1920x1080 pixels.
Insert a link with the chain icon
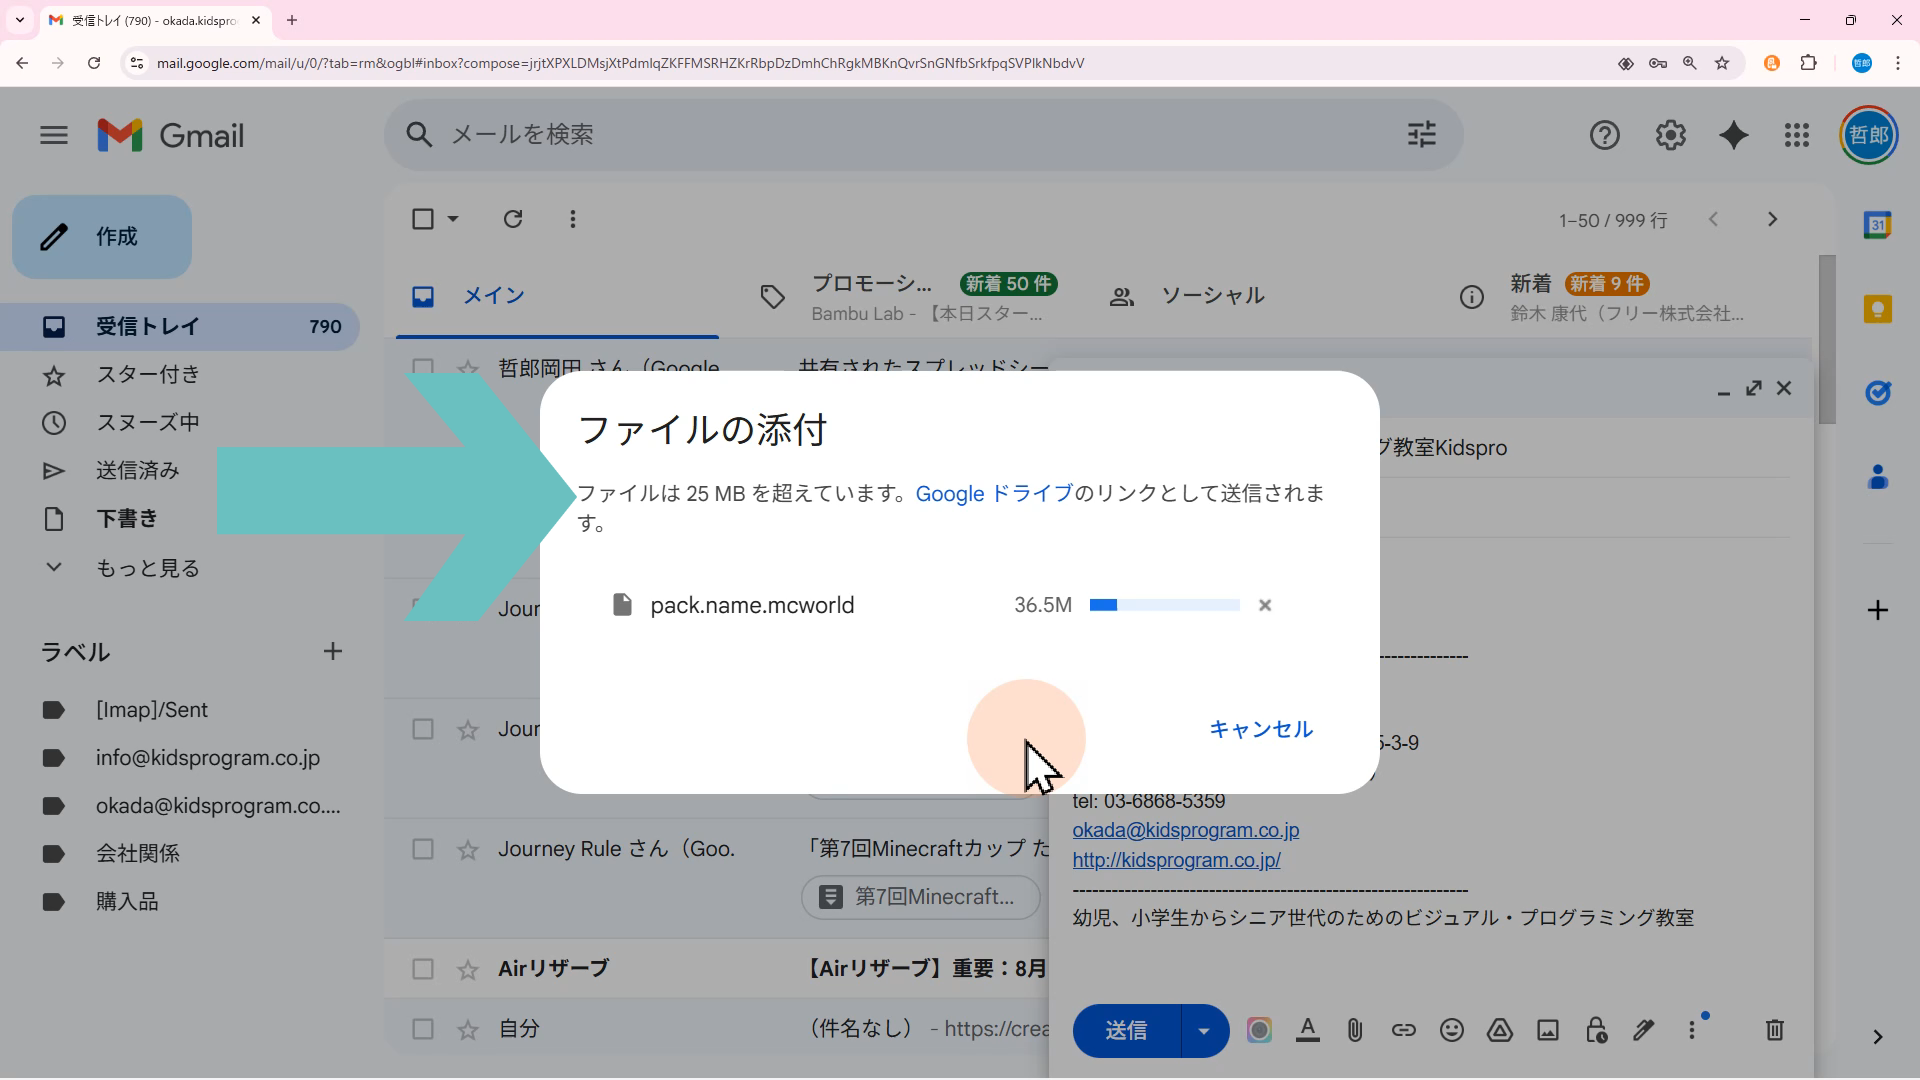coord(1403,1030)
